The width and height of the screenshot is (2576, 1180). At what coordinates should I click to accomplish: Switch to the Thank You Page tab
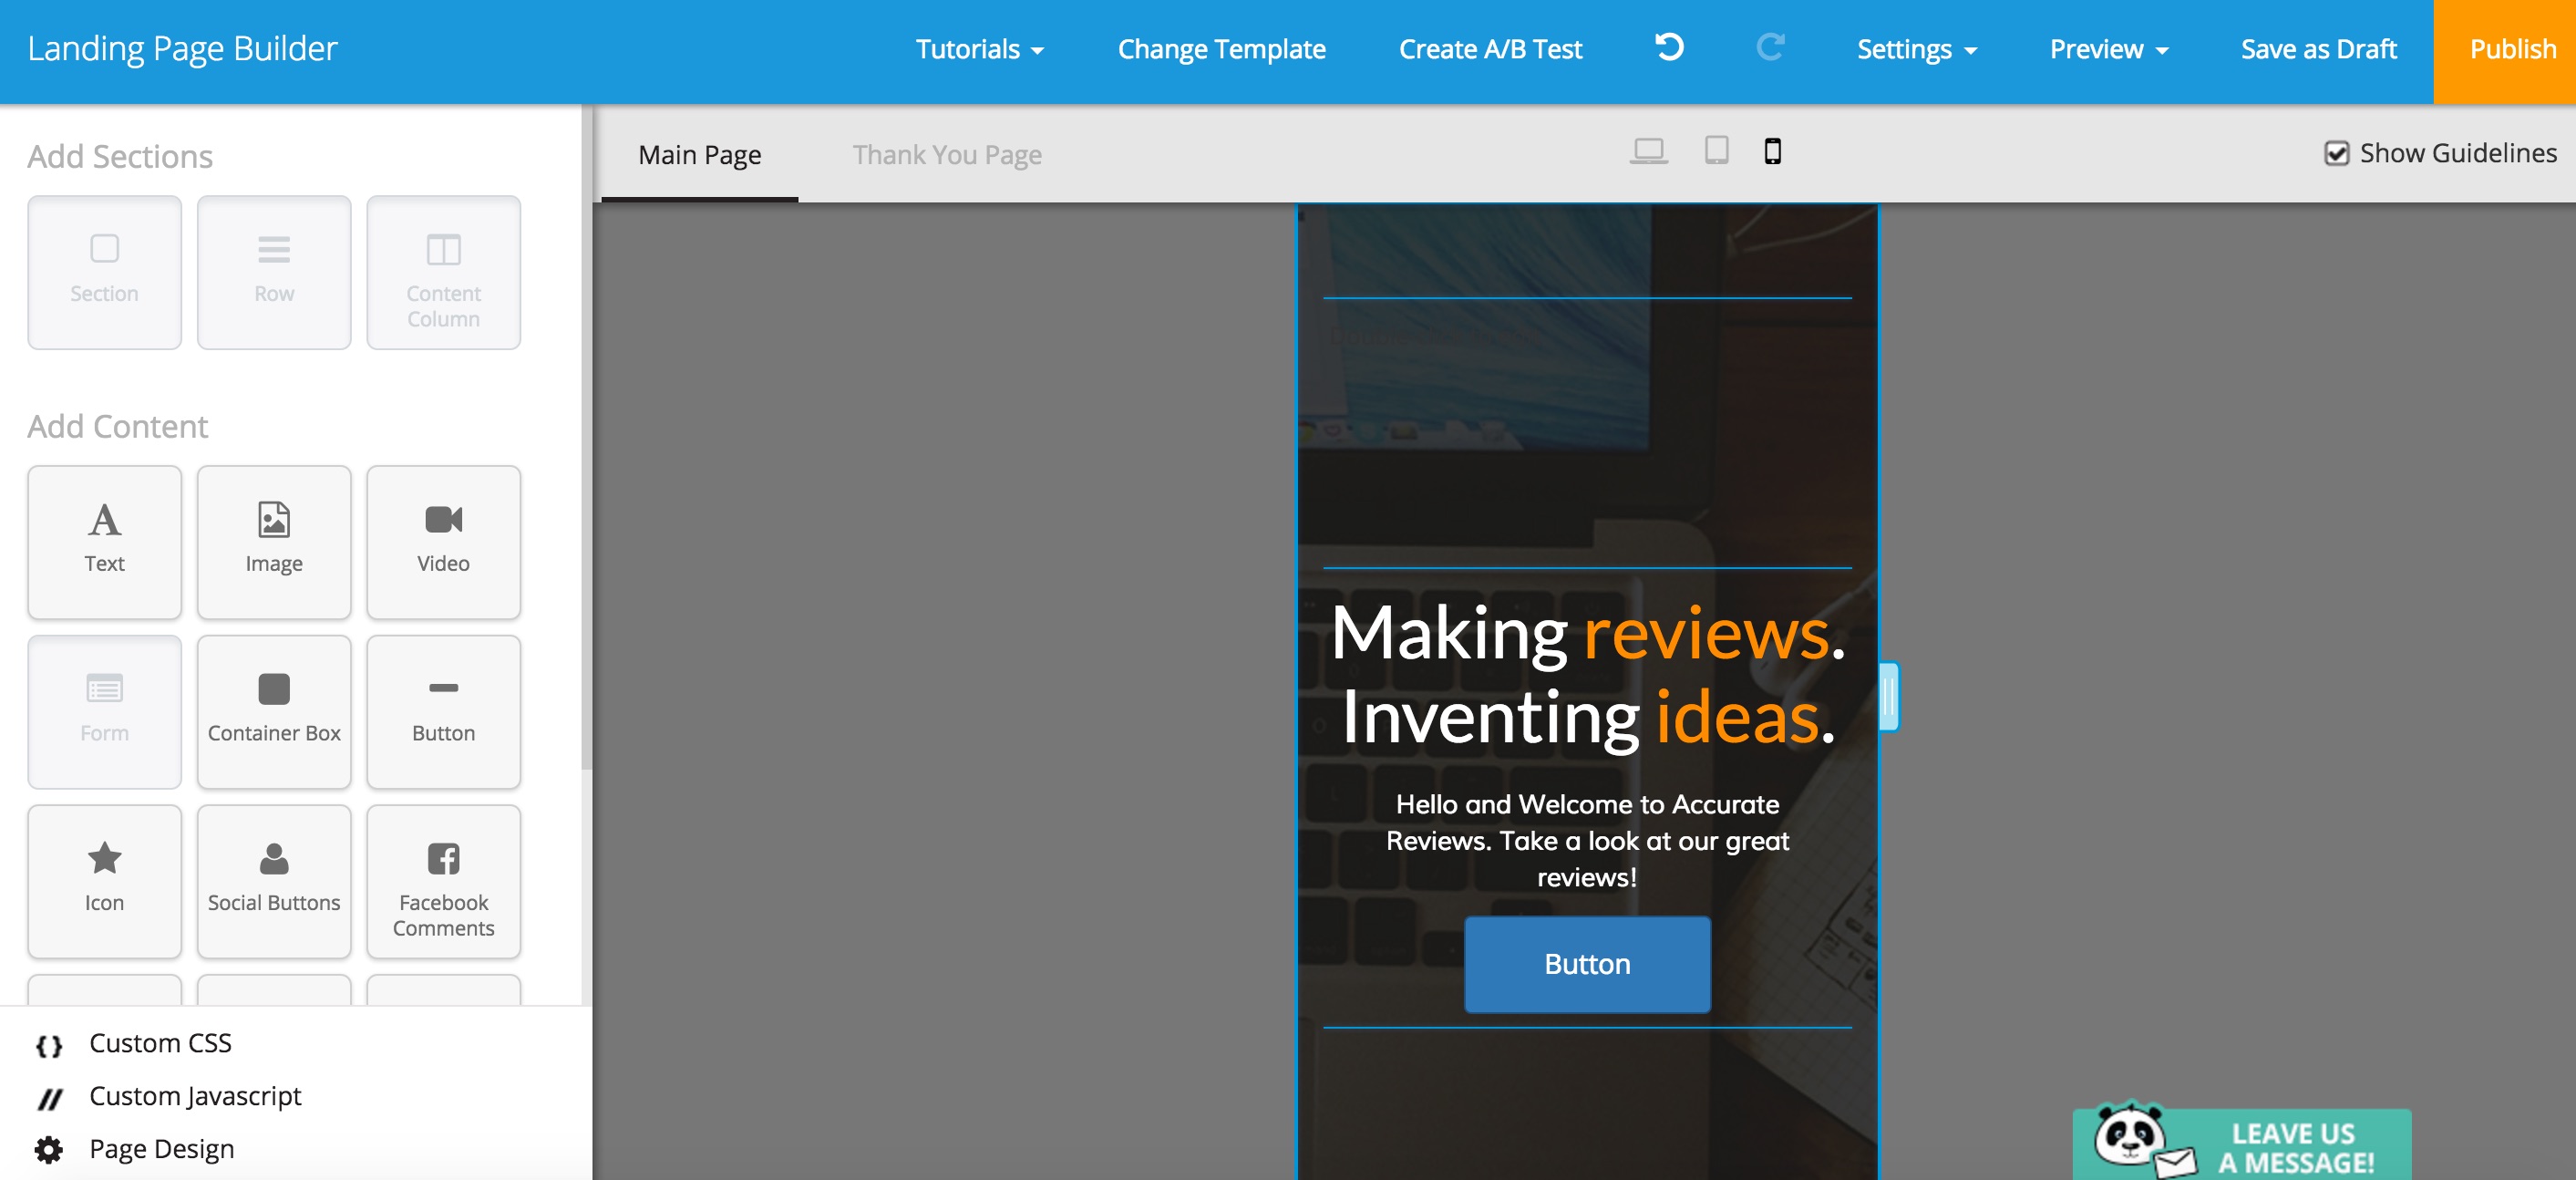coord(946,155)
